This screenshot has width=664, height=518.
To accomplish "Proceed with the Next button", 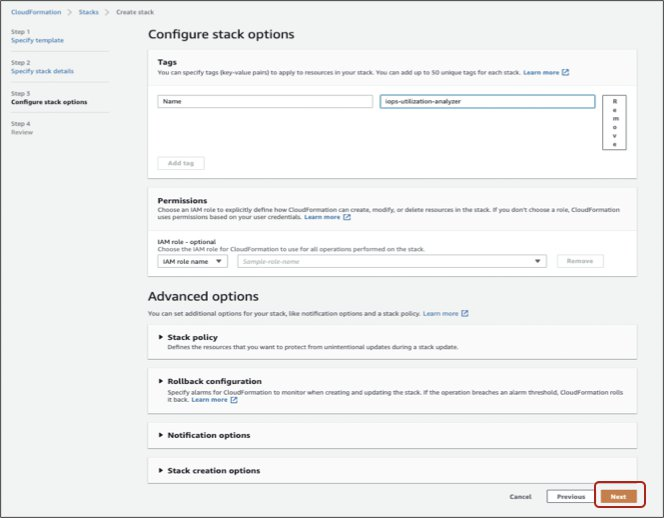I will point(619,496).
